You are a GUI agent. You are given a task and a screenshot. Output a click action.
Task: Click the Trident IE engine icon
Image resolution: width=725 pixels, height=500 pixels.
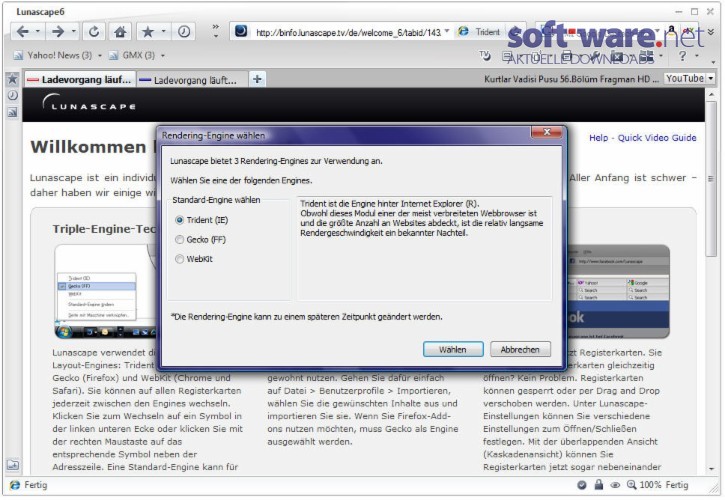tap(463, 31)
